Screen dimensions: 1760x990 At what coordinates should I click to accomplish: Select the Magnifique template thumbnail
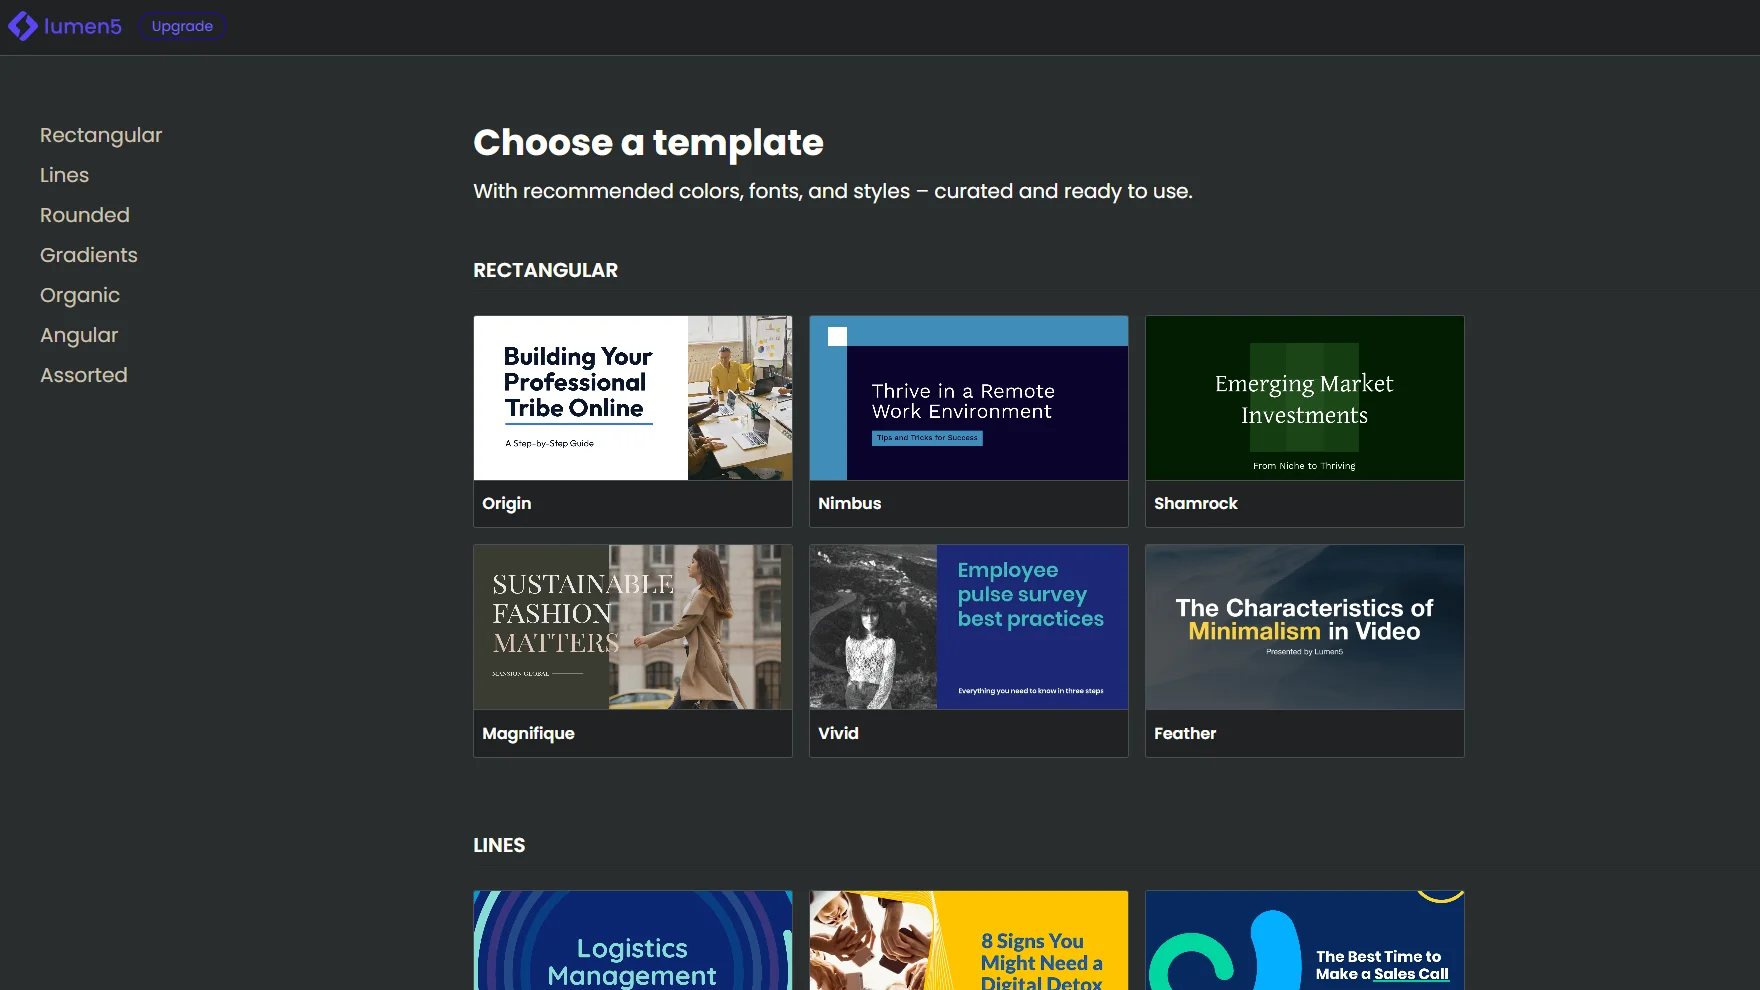tap(633, 627)
